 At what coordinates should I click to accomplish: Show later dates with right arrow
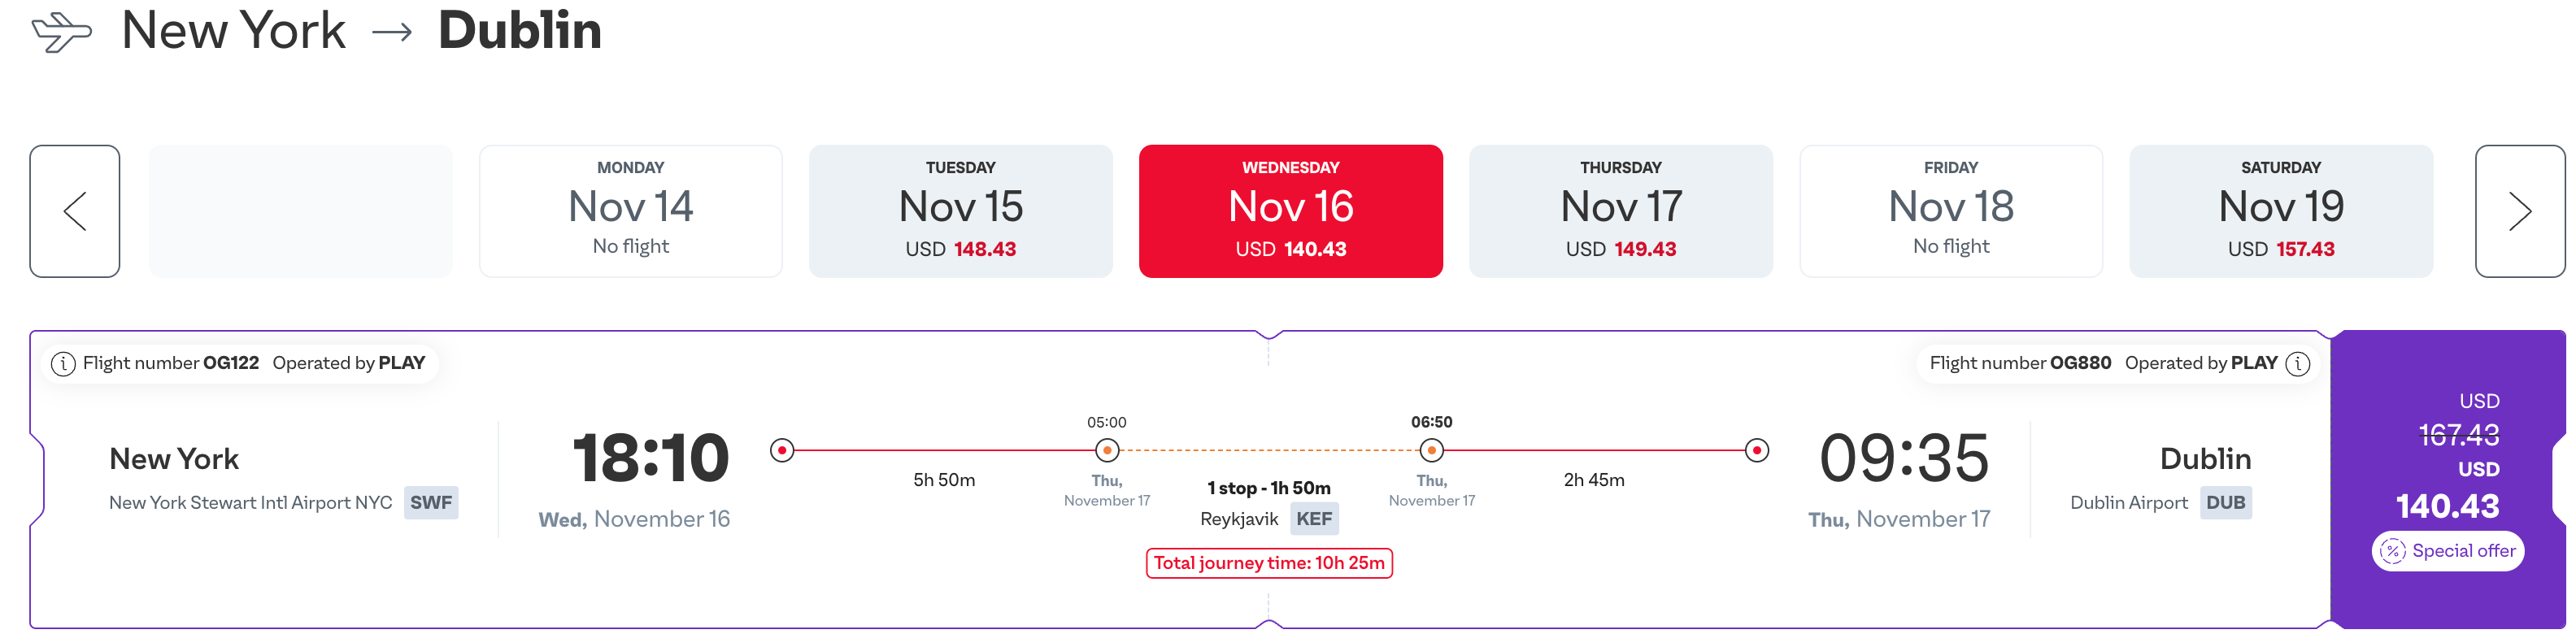[2519, 211]
